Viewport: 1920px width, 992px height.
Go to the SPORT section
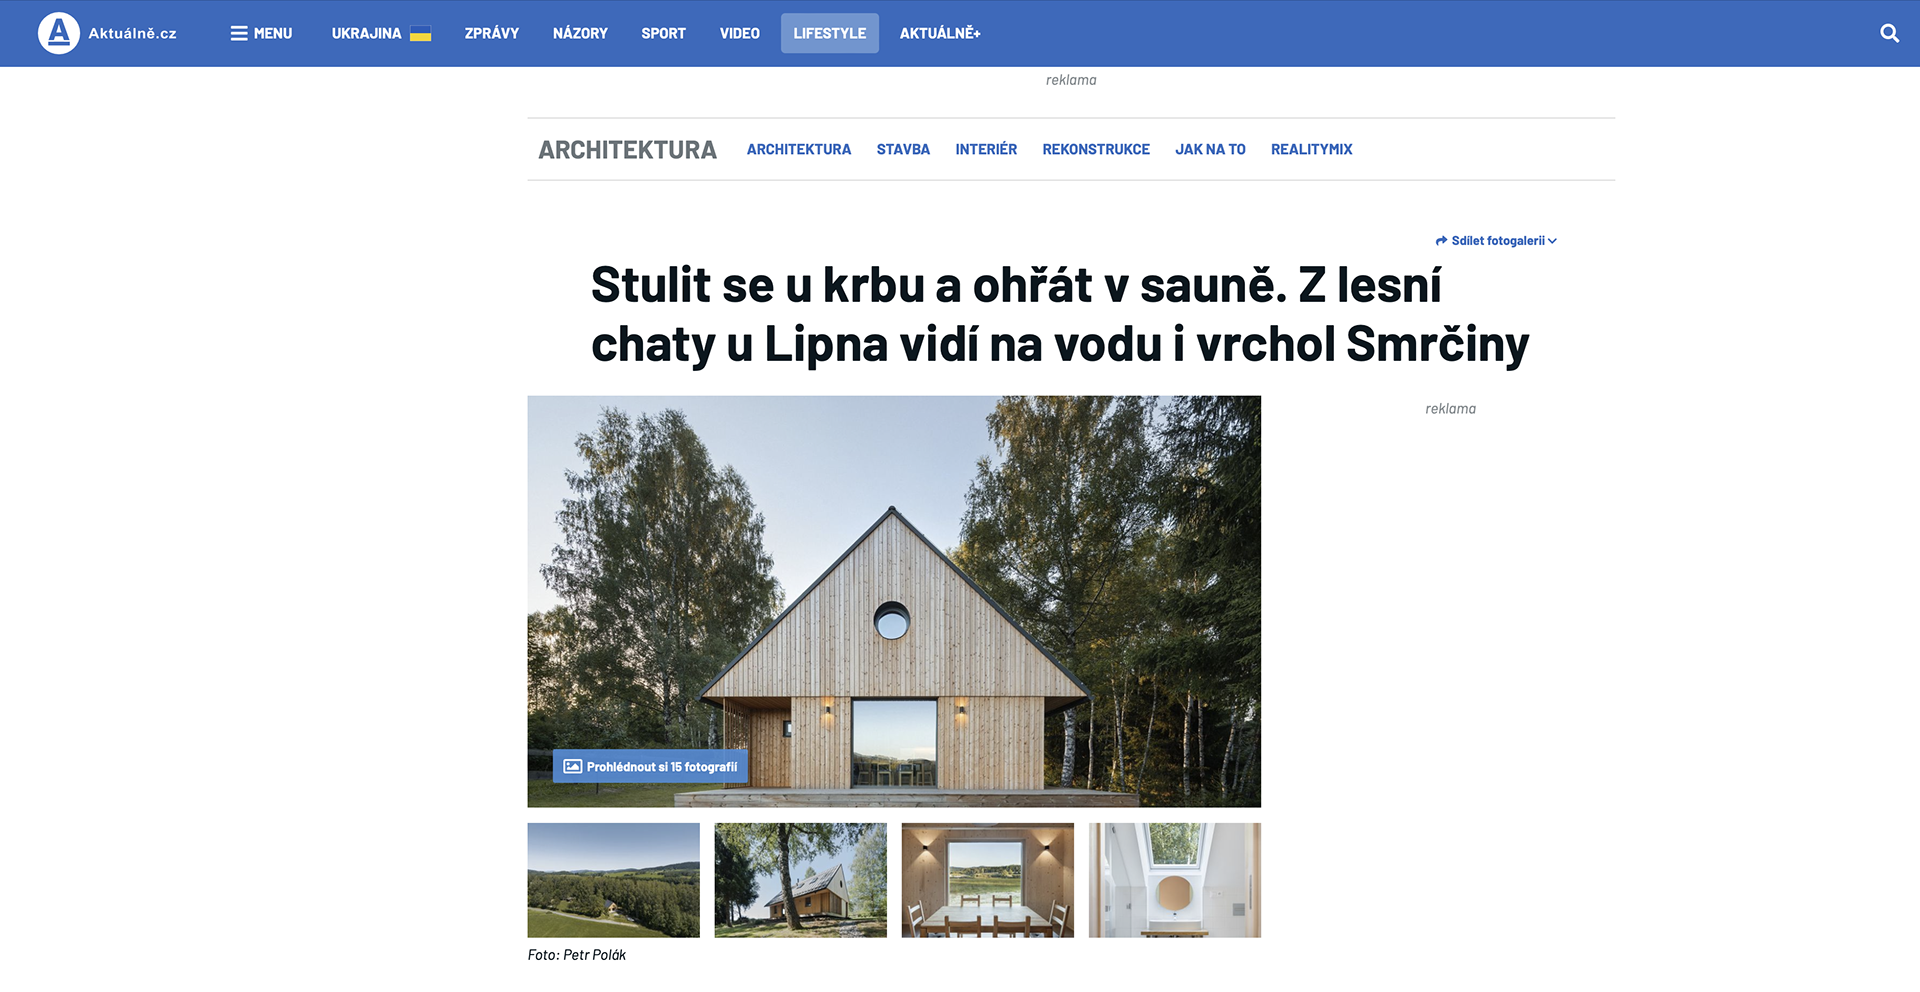tap(663, 33)
